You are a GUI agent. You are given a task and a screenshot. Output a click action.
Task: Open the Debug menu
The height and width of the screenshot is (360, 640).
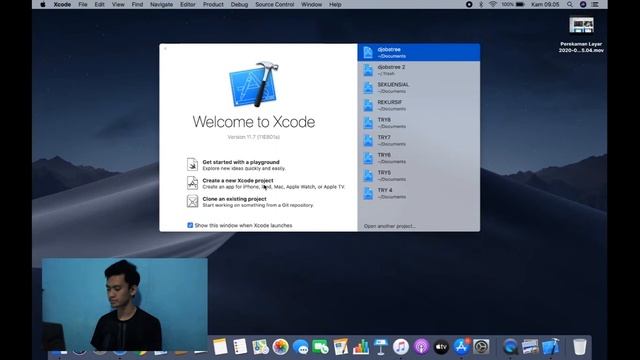[239, 4]
